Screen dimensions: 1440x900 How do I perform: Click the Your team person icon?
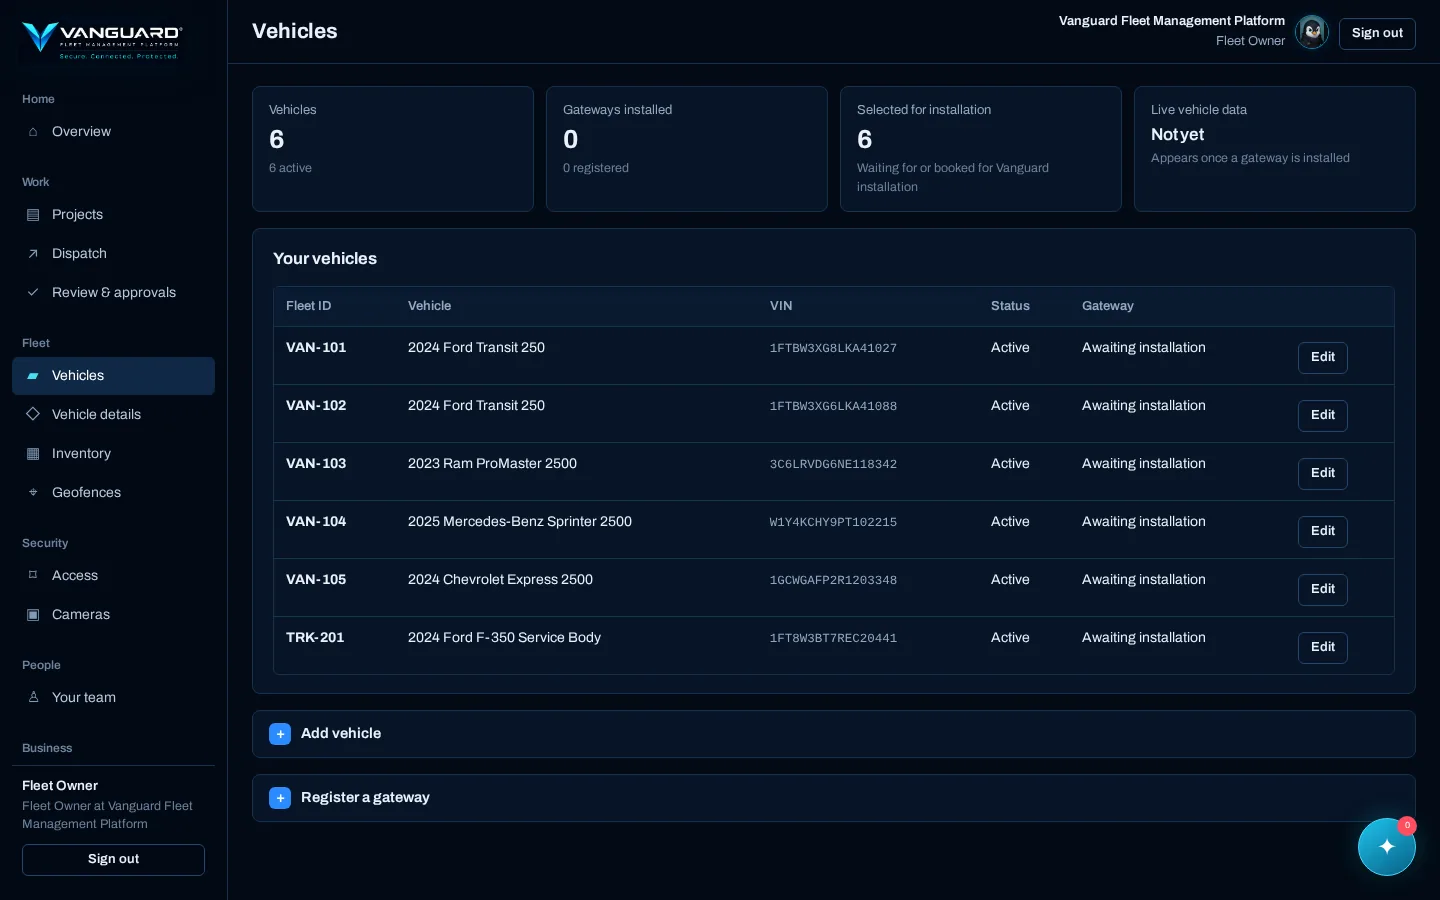(33, 698)
